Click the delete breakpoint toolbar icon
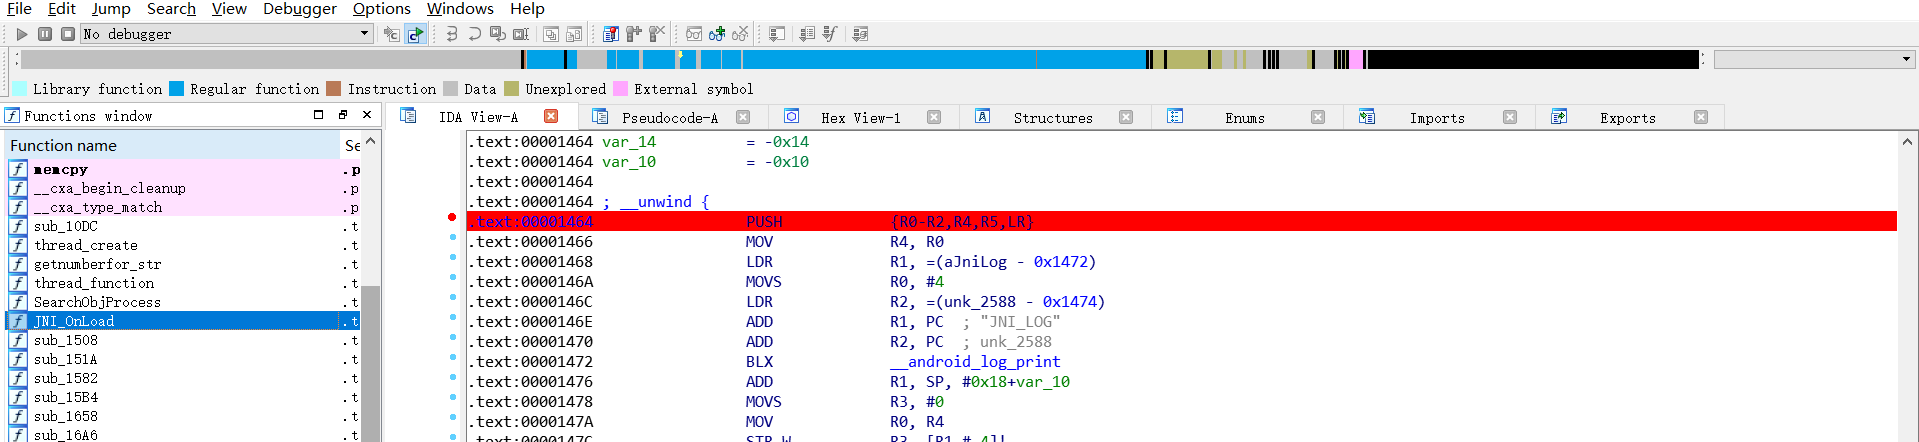1919x442 pixels. (657, 34)
